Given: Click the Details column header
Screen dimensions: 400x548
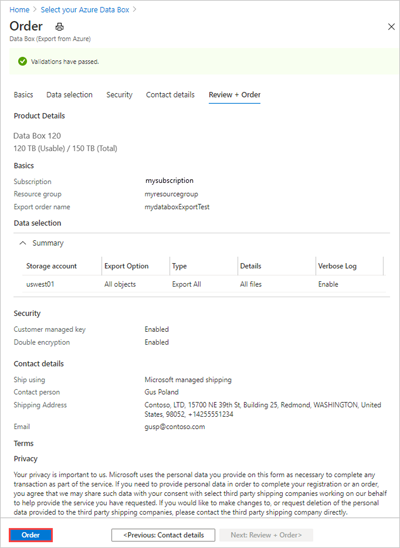Looking at the screenshot, I should point(250,266).
